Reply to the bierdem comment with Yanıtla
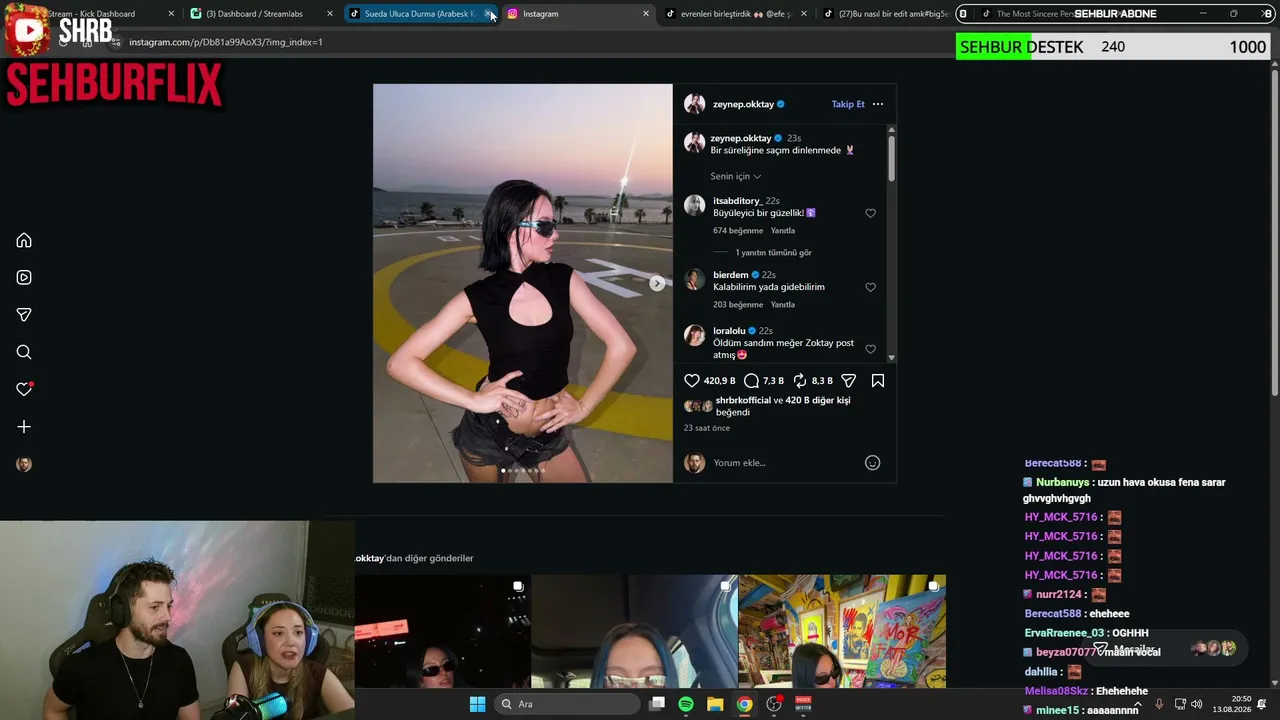Image resolution: width=1280 pixels, height=720 pixels. point(783,305)
